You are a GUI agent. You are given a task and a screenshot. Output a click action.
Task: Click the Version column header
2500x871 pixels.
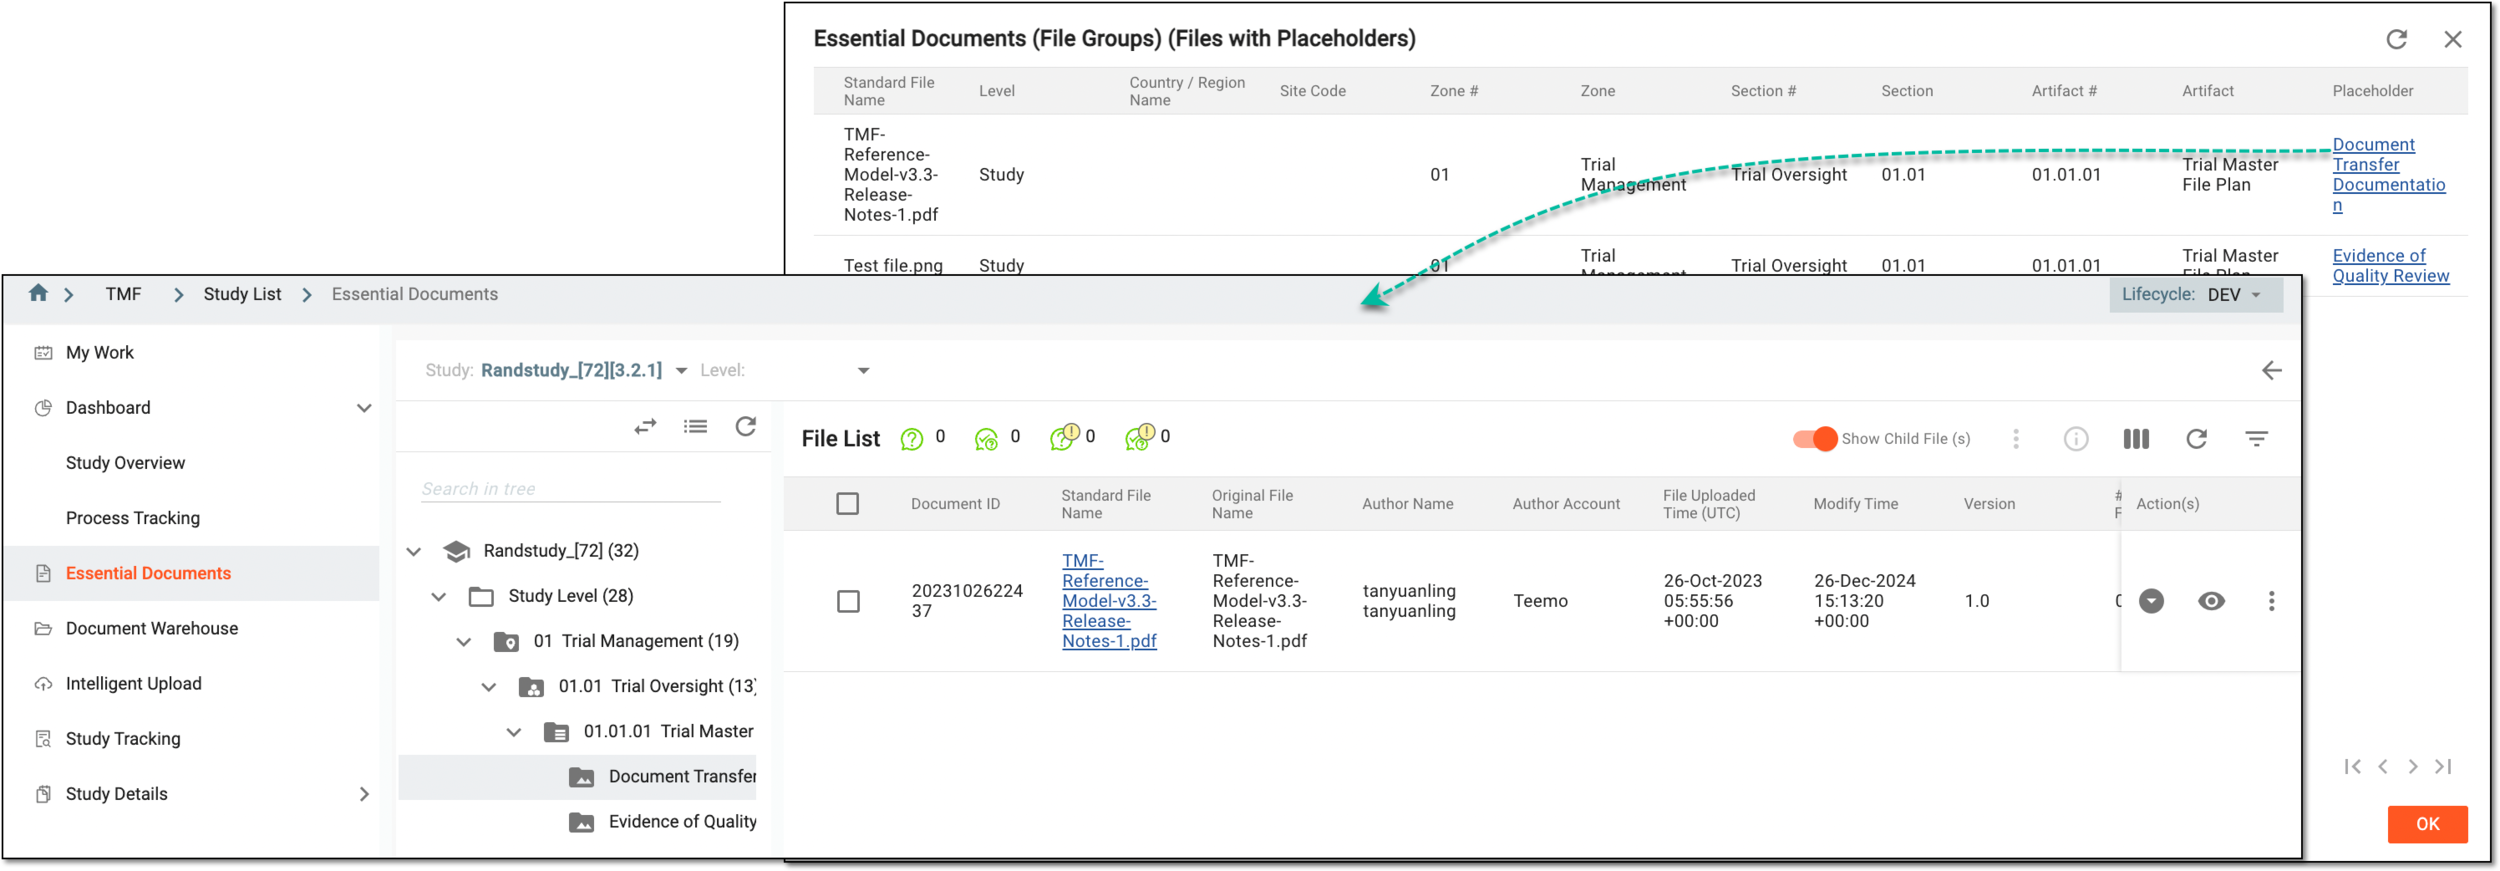(1989, 504)
